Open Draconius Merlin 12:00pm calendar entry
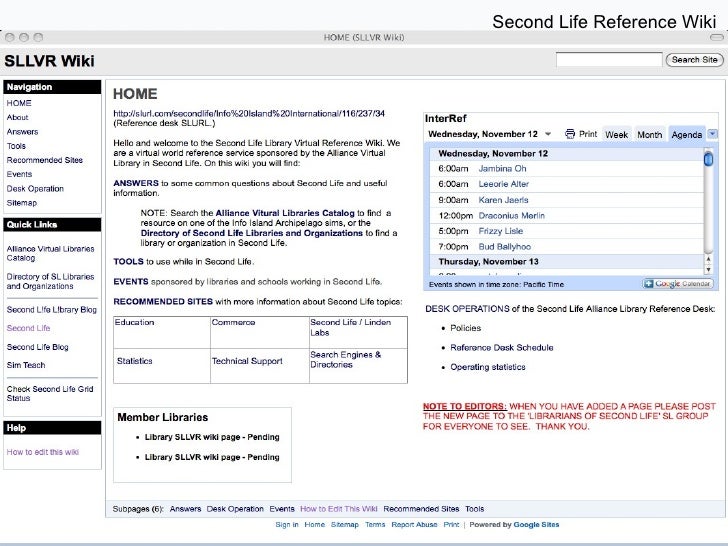 point(511,215)
